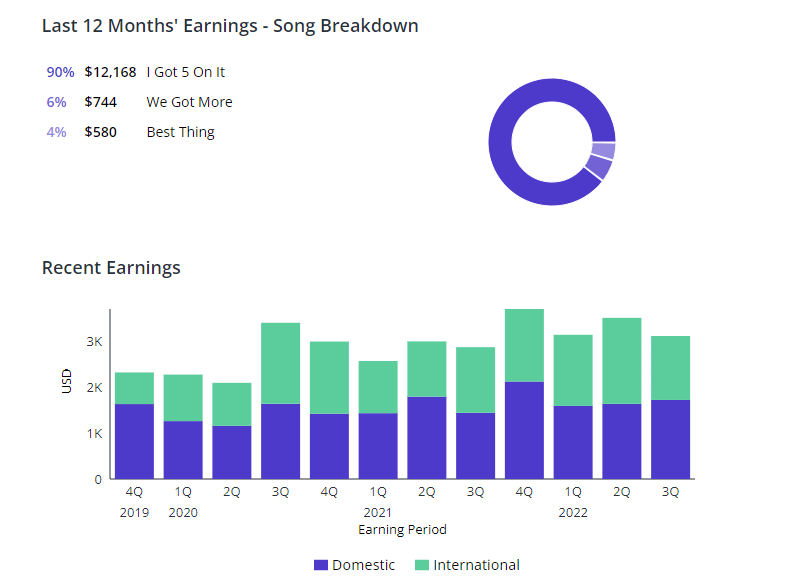Image resolution: width=812 pixels, height=576 pixels.
Task: Click the $12,168 earnings amount
Action: (110, 72)
